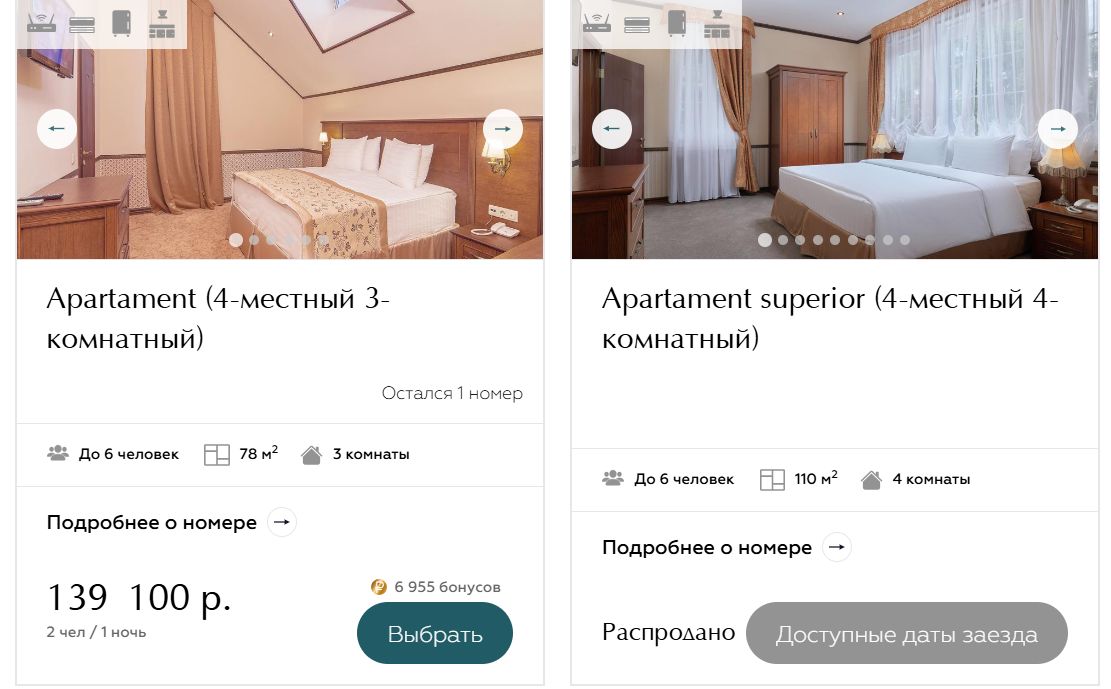Show next photo of Apartament superior
Viewport: 1111px width, 689px height.
pos(1058,129)
